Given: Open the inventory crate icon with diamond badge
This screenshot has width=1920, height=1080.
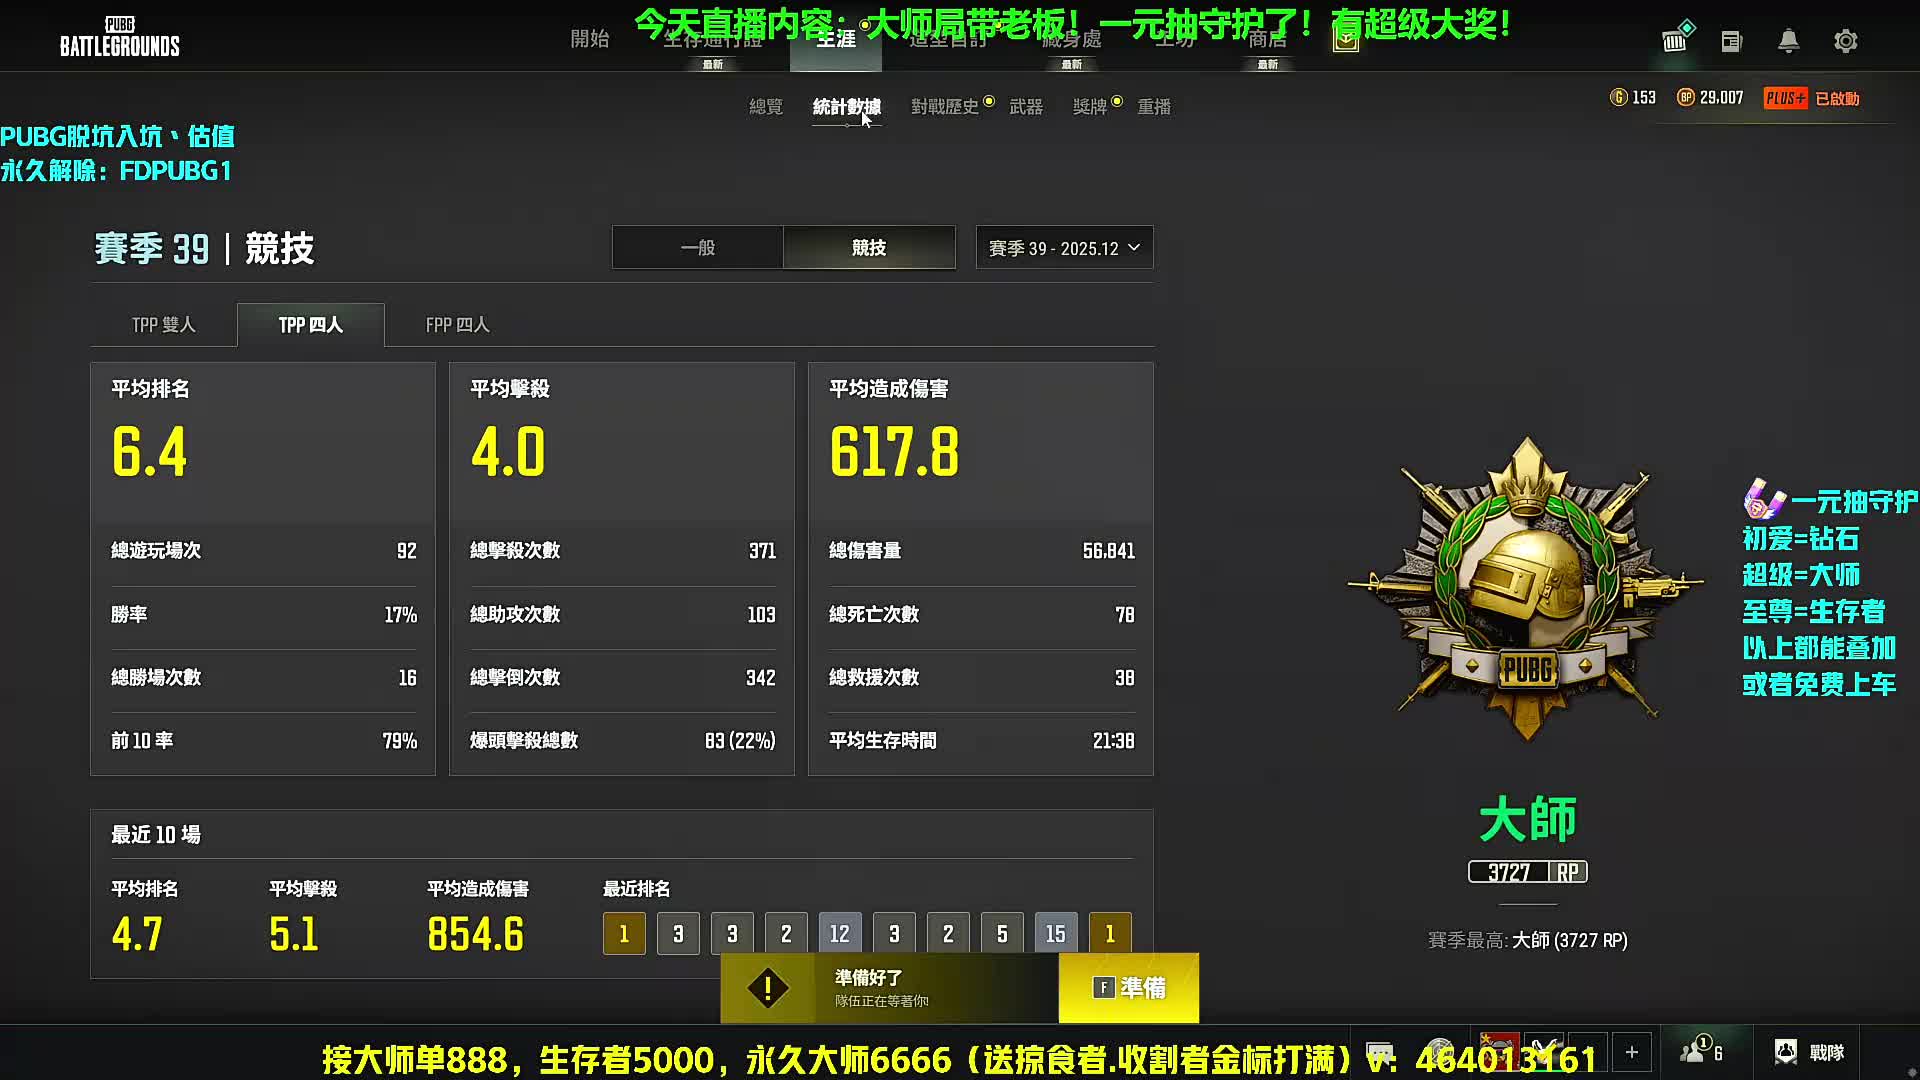Looking at the screenshot, I should [1675, 41].
